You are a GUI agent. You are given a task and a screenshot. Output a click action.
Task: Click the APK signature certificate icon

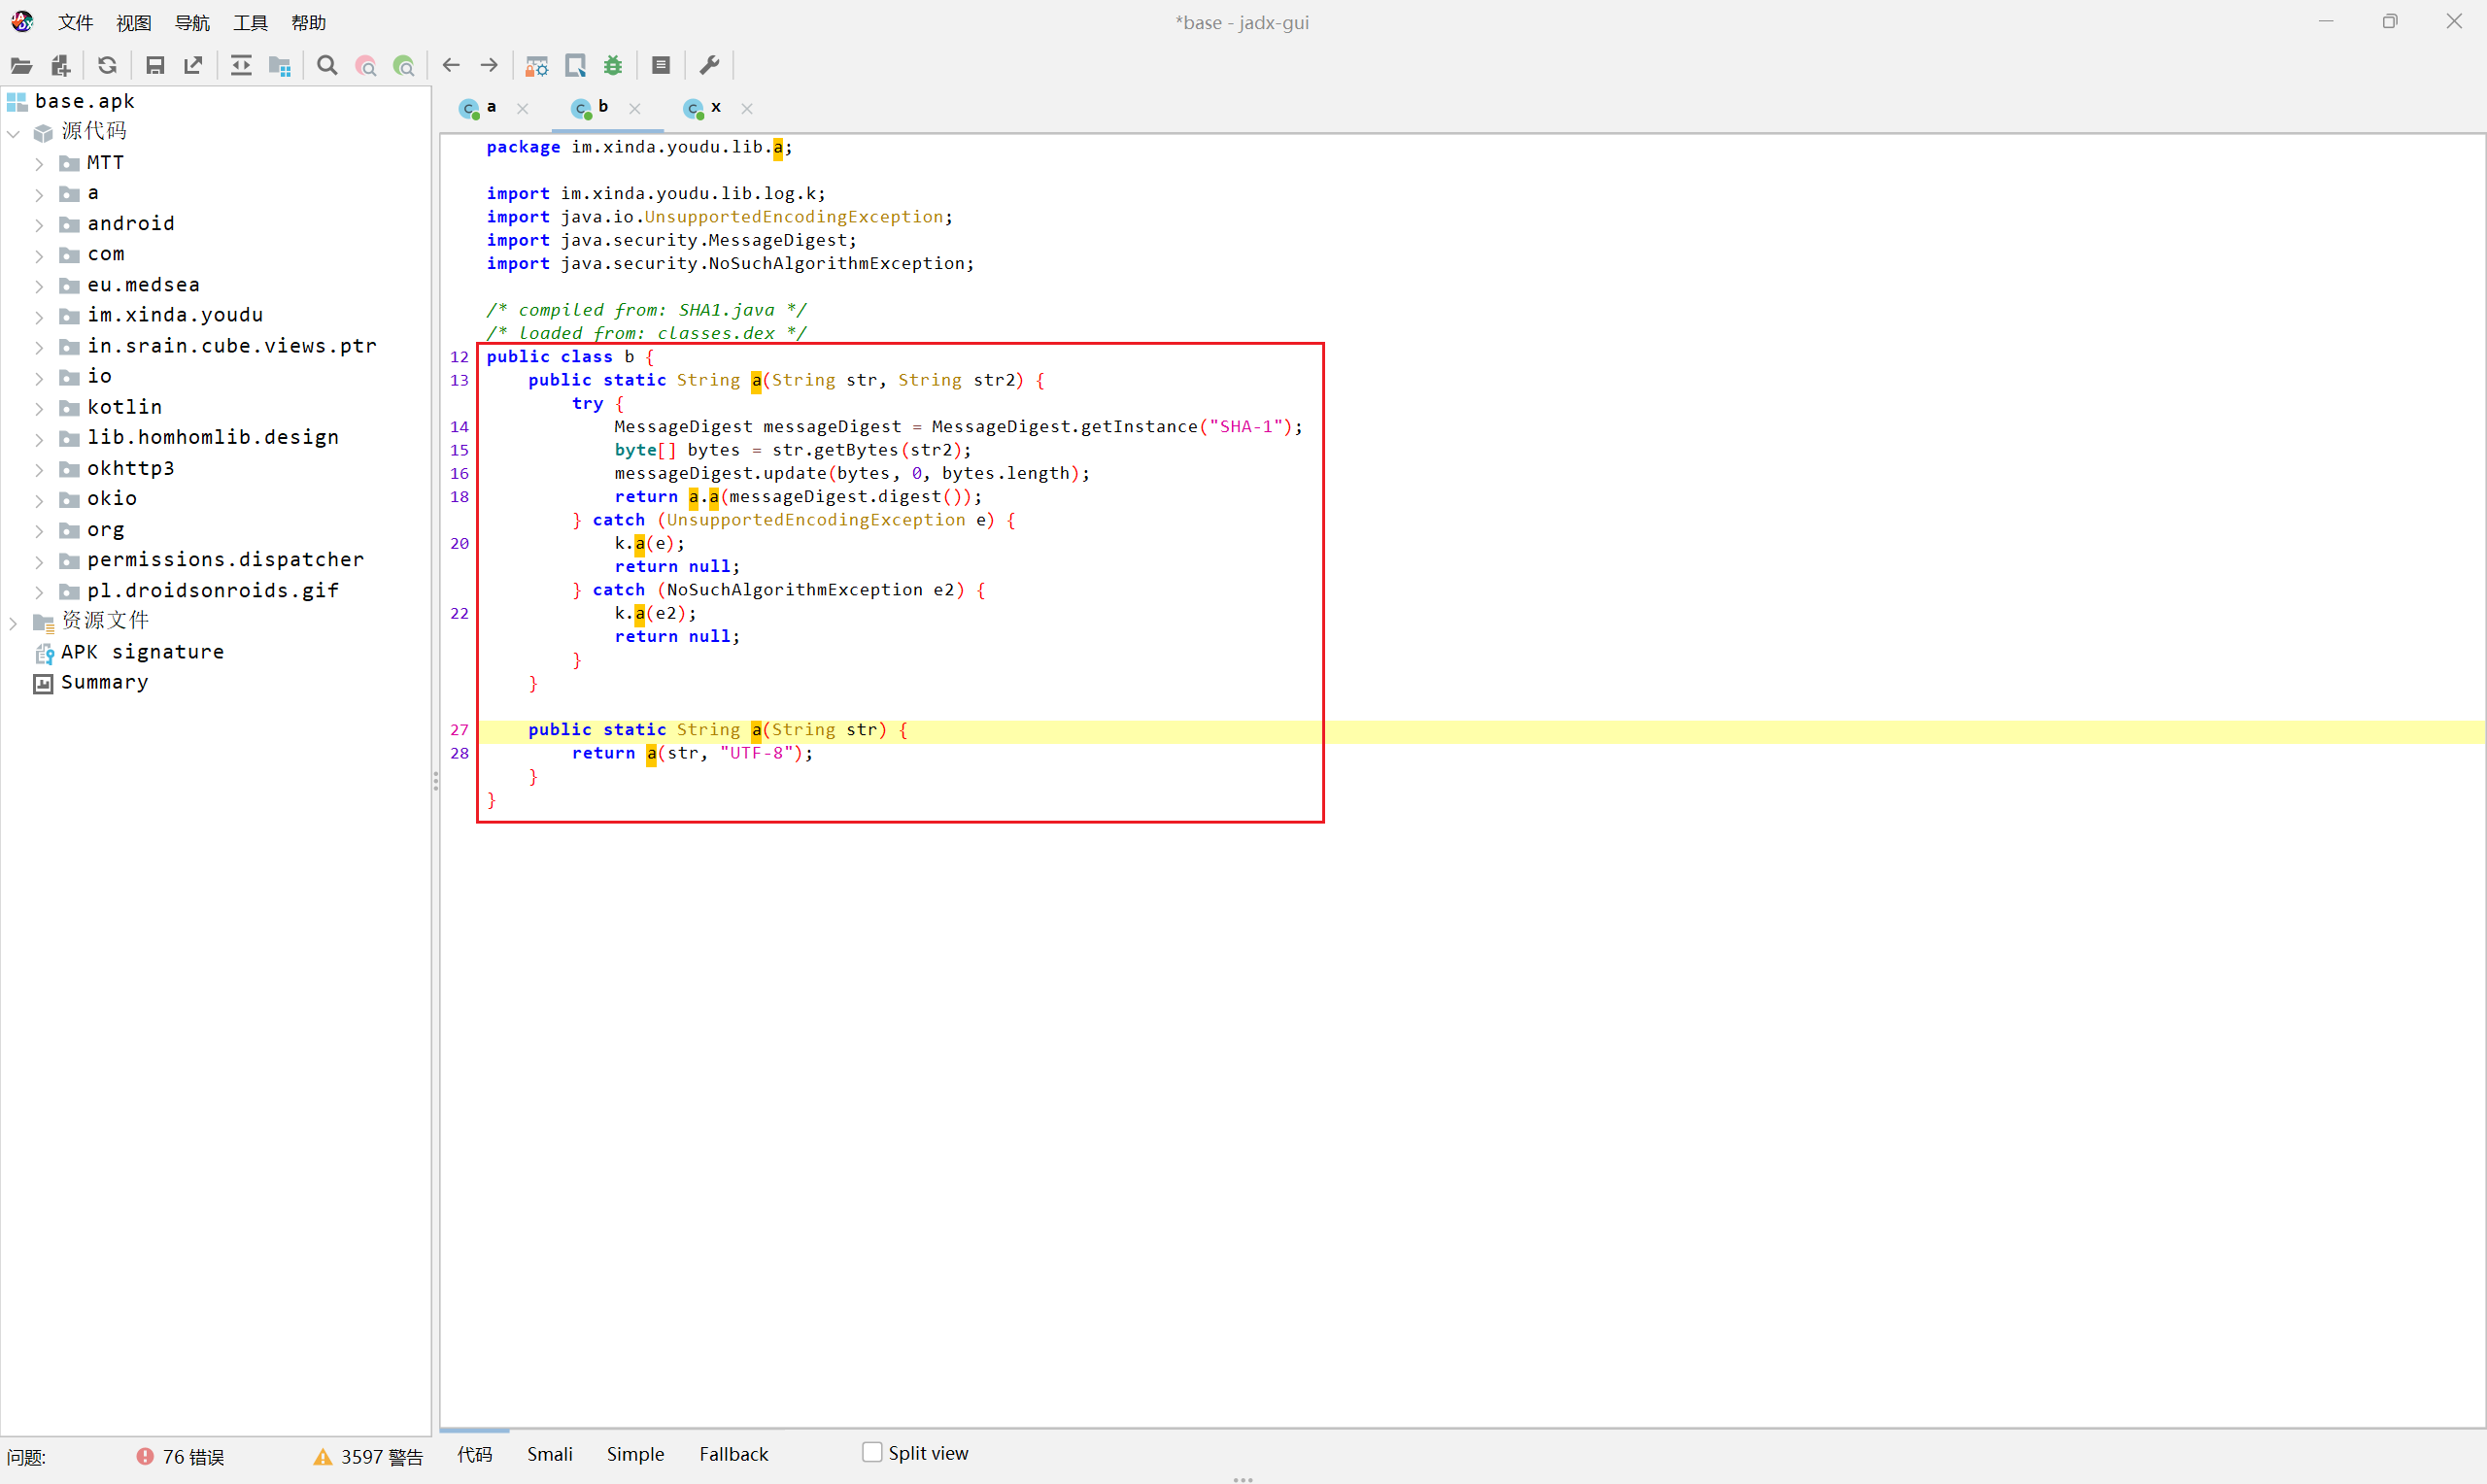coord(44,653)
